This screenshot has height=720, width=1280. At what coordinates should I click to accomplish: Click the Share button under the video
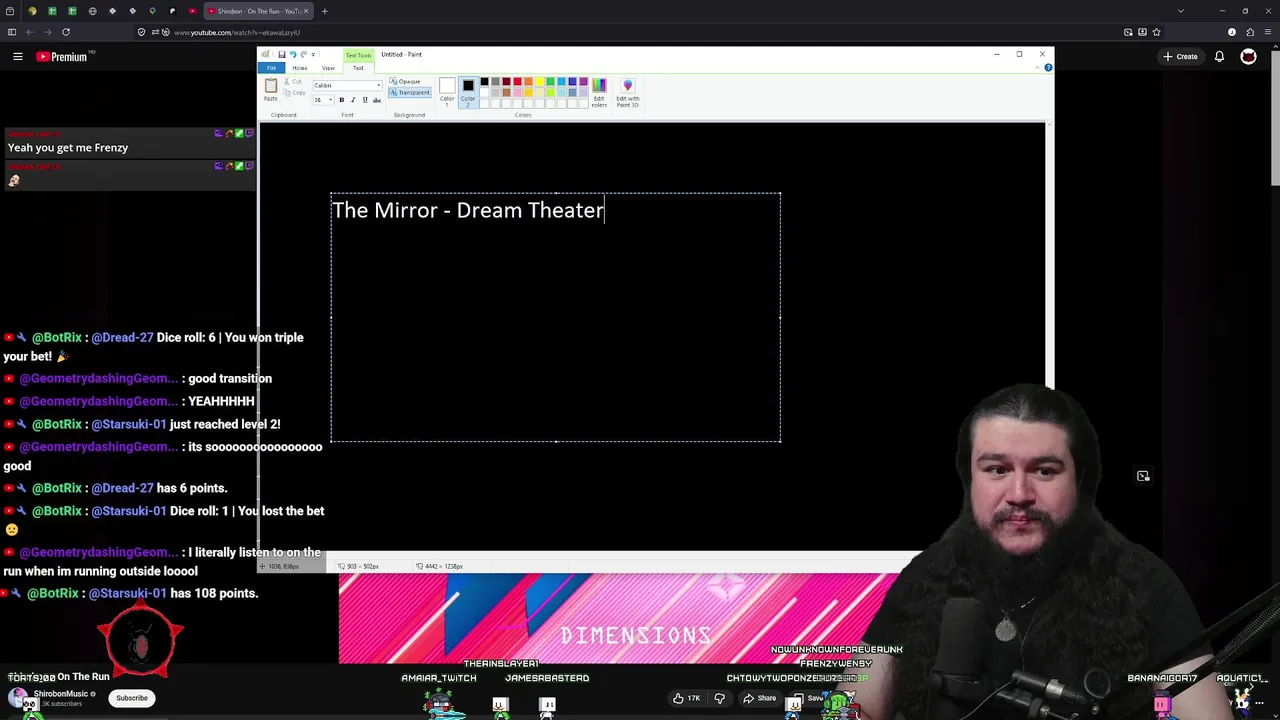click(759, 698)
